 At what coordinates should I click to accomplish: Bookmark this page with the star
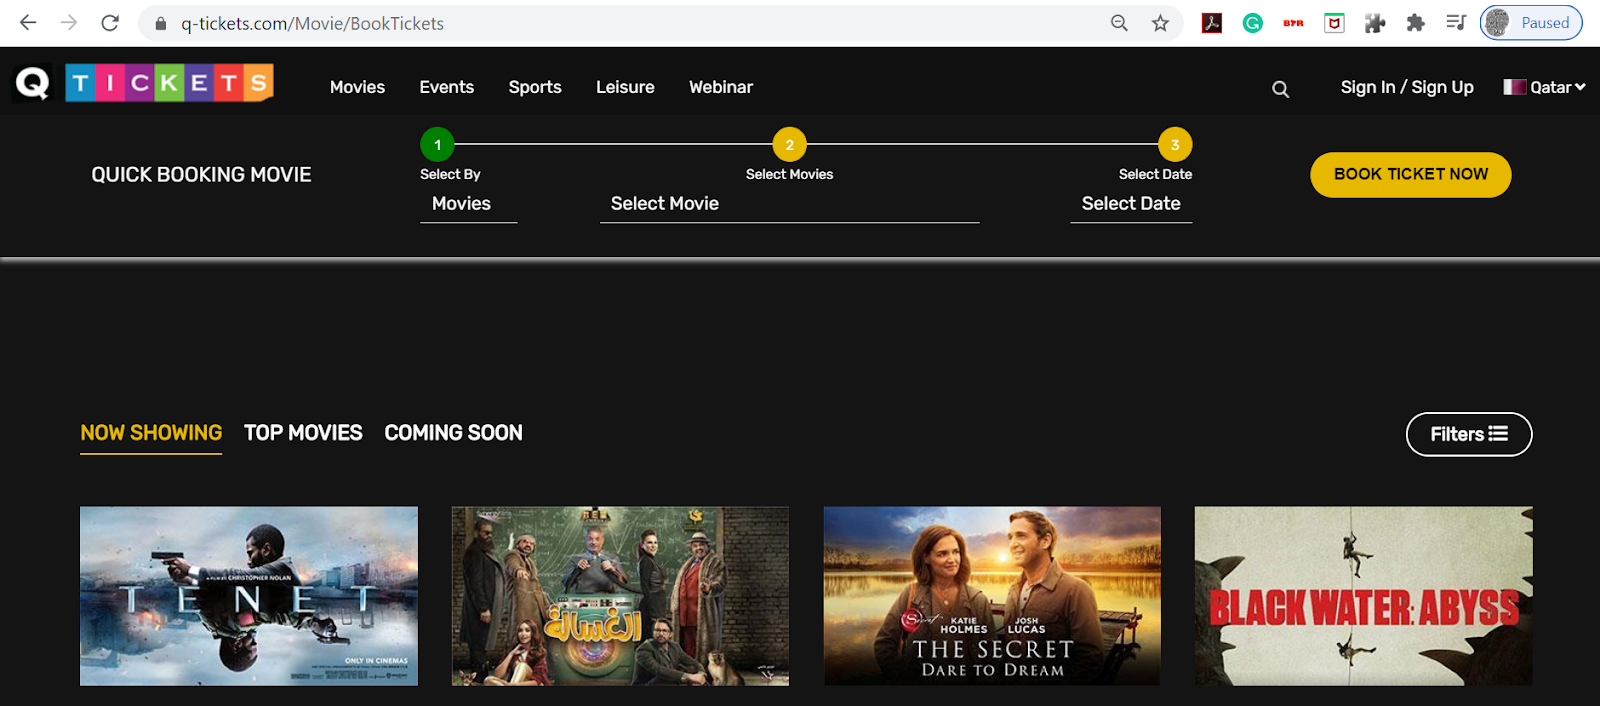click(x=1160, y=23)
